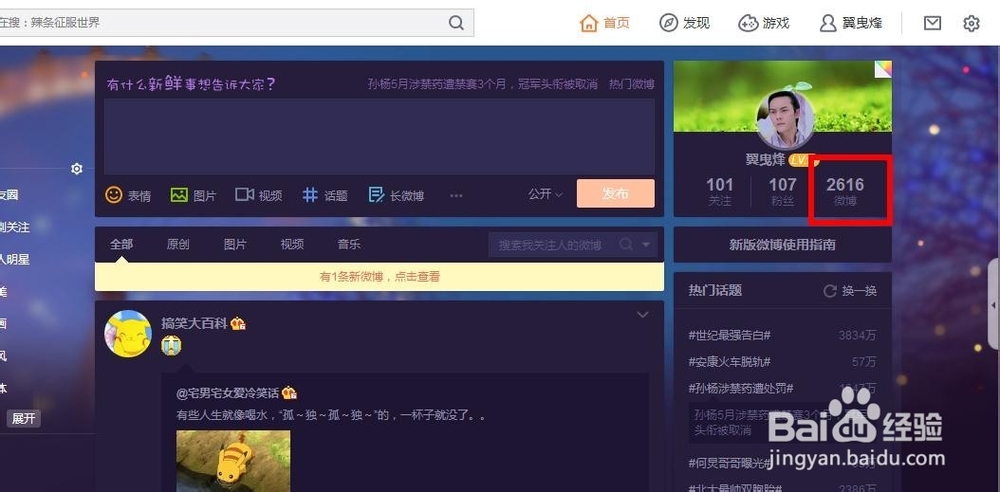This screenshot has width=1000, height=492.
Task: Open #孙杨涉禁药遭处罚# topic
Action: pos(741,388)
